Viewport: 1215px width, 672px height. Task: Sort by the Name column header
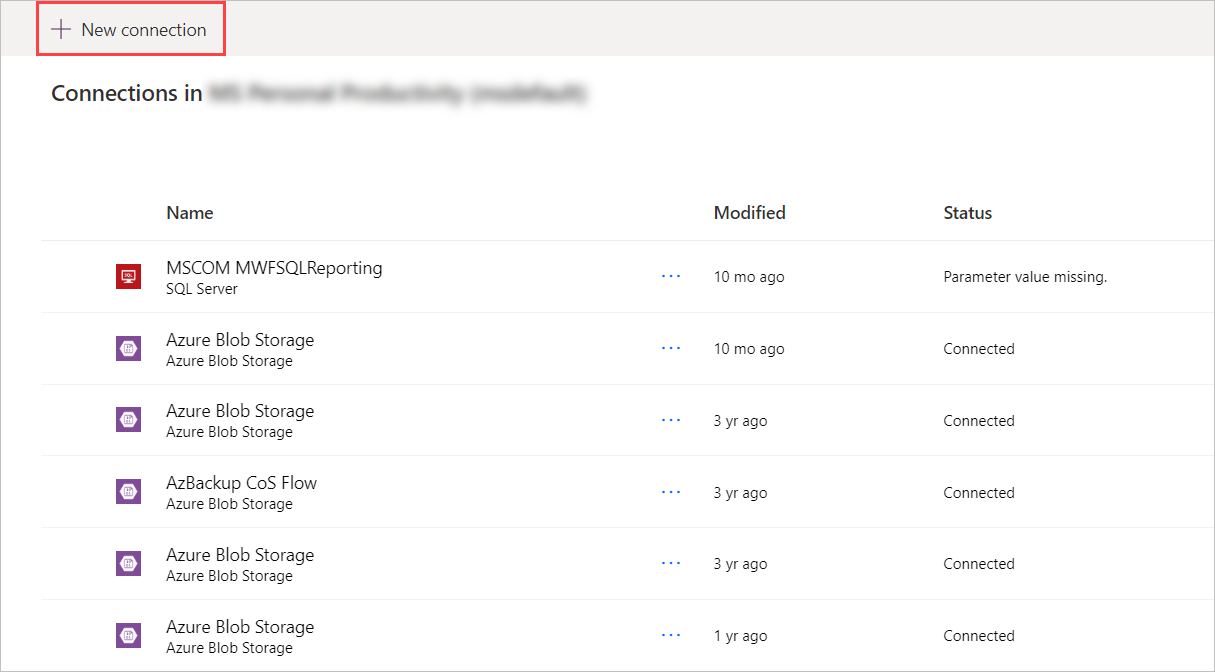click(x=190, y=213)
